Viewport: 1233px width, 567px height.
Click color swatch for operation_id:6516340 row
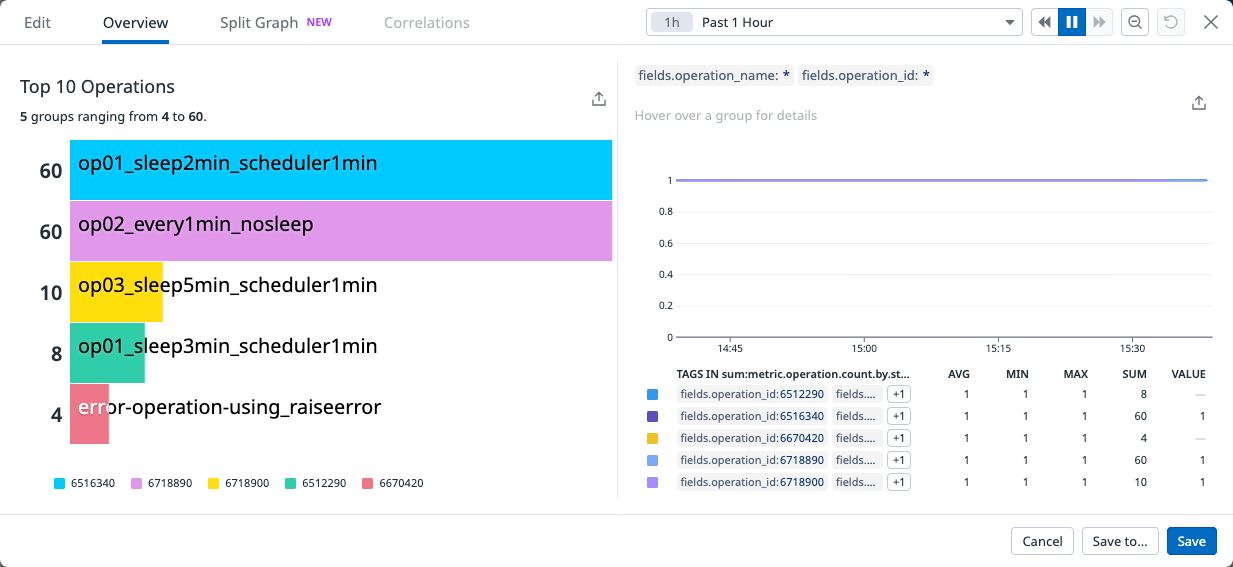coord(653,416)
